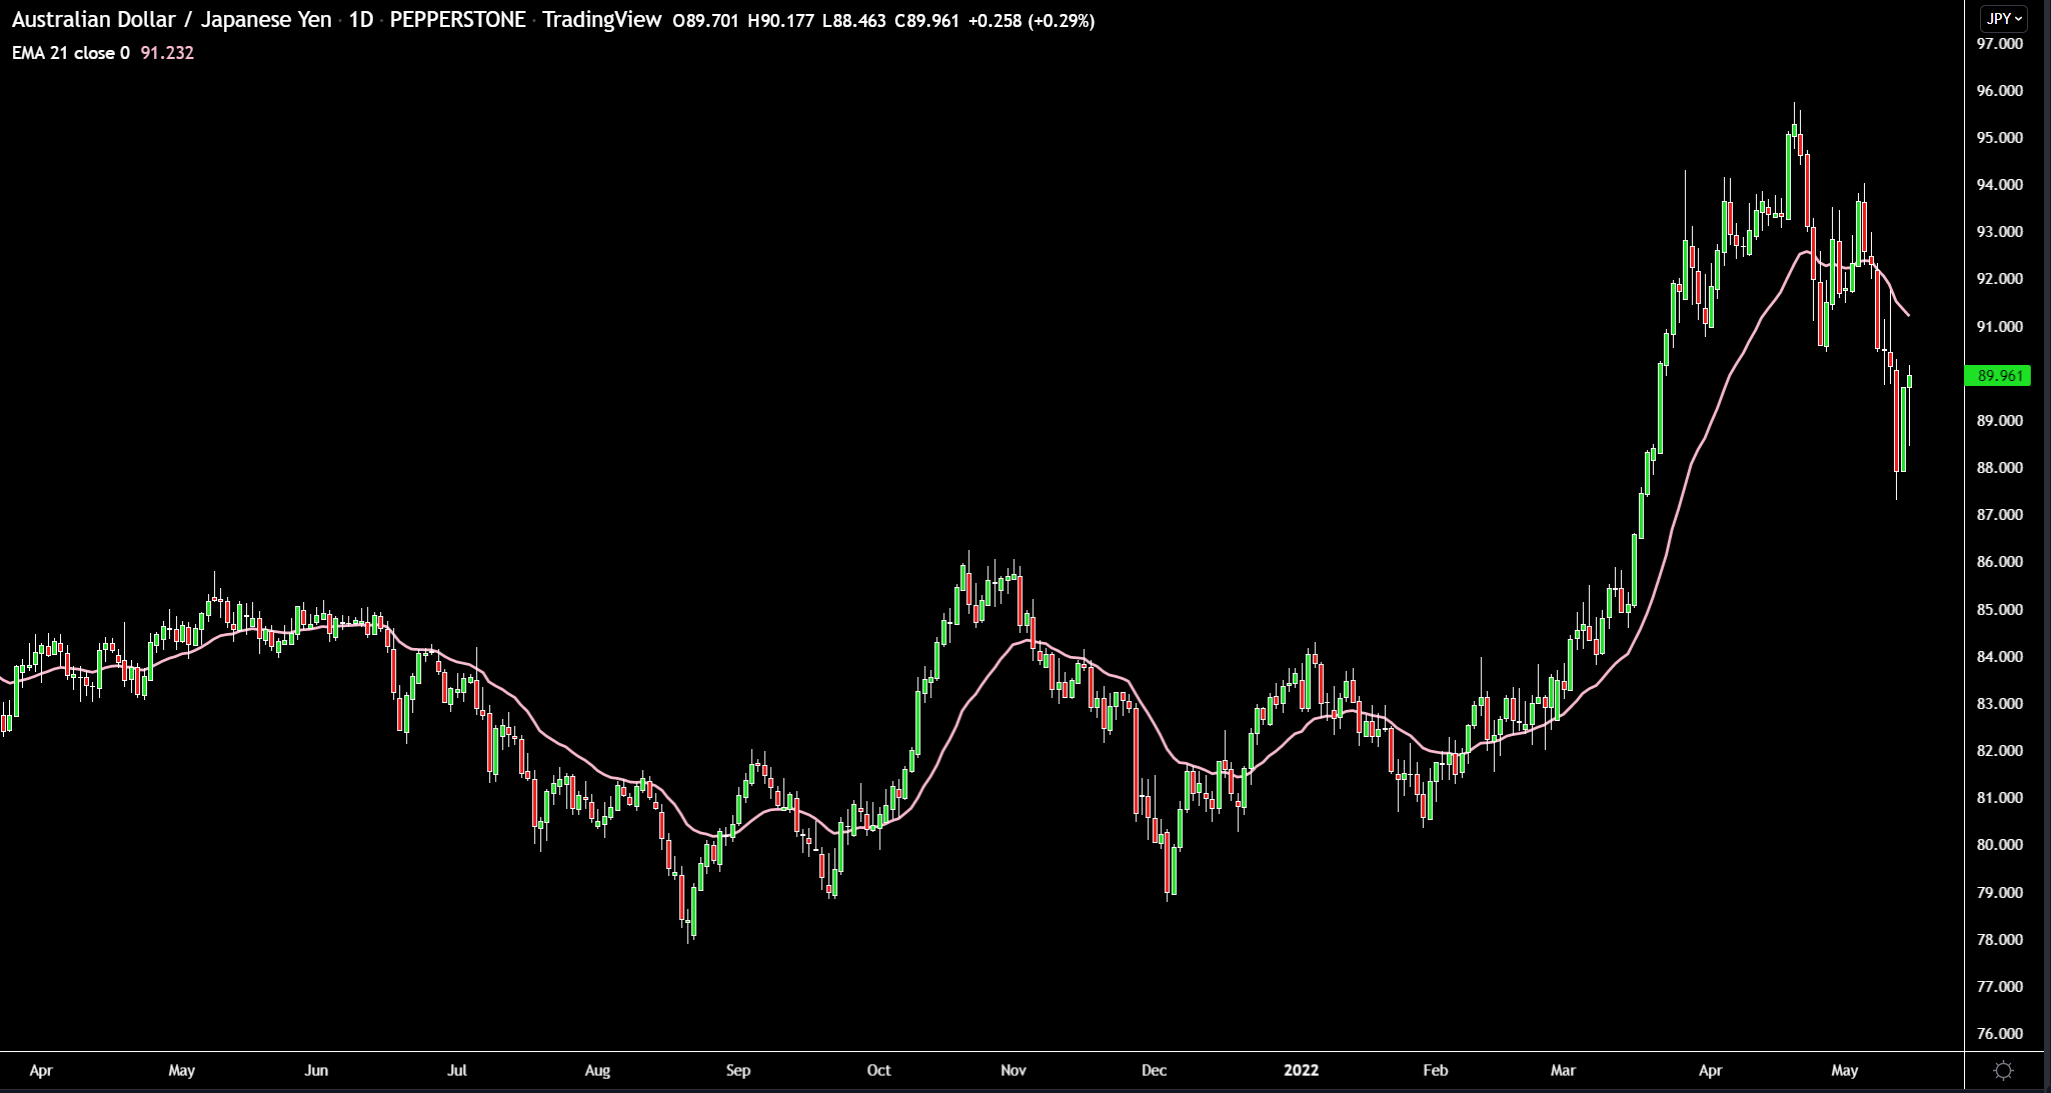Click the Australian Dollar / Japanese Yen title
The image size is (2051, 1093).
click(171, 20)
